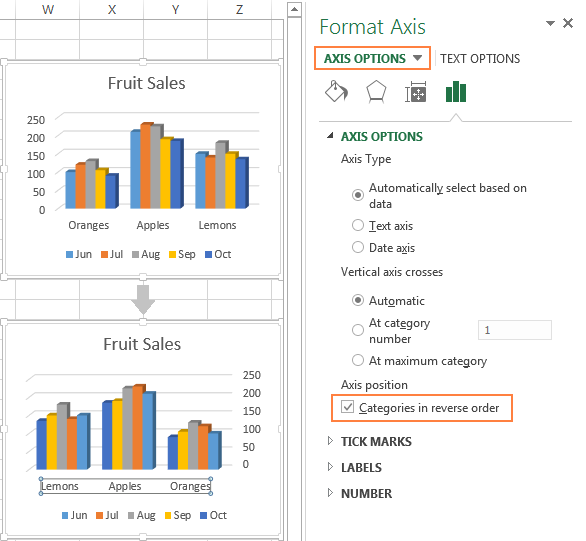This screenshot has height=541, width=586.
Task: Select Oct legend entry in bottom chart
Action: point(213,515)
